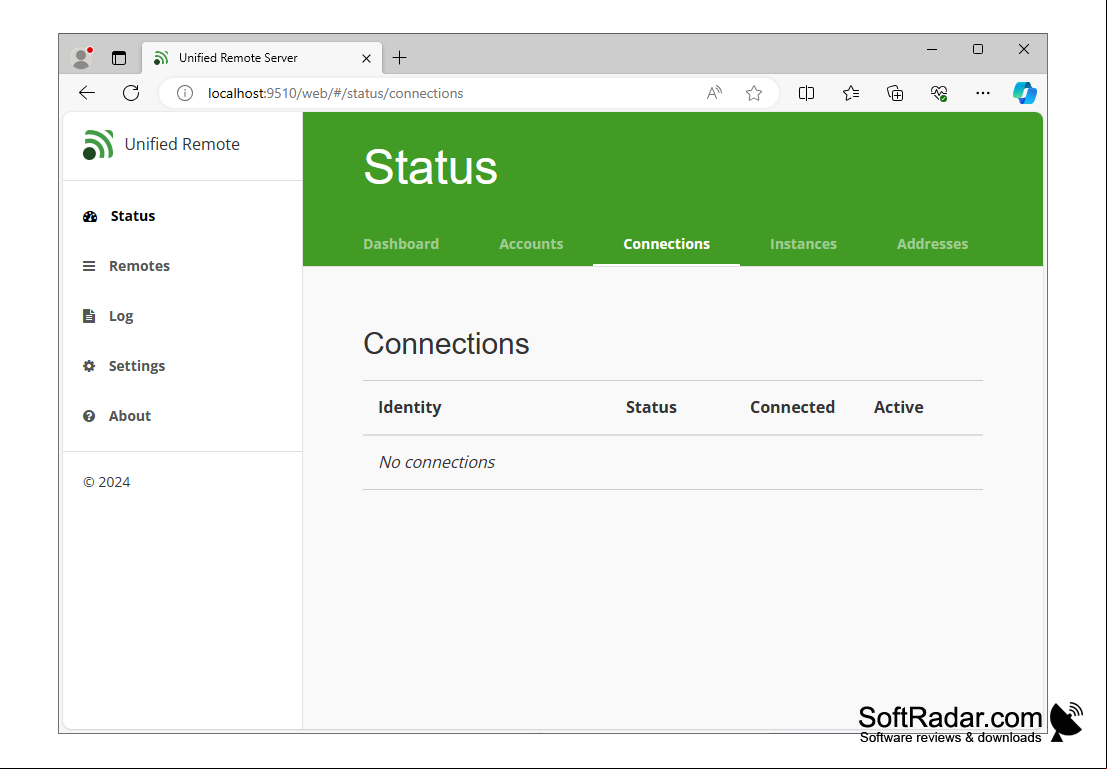1107x769 pixels.
Task: Open the Settings sidebar link
Action: pos(137,366)
